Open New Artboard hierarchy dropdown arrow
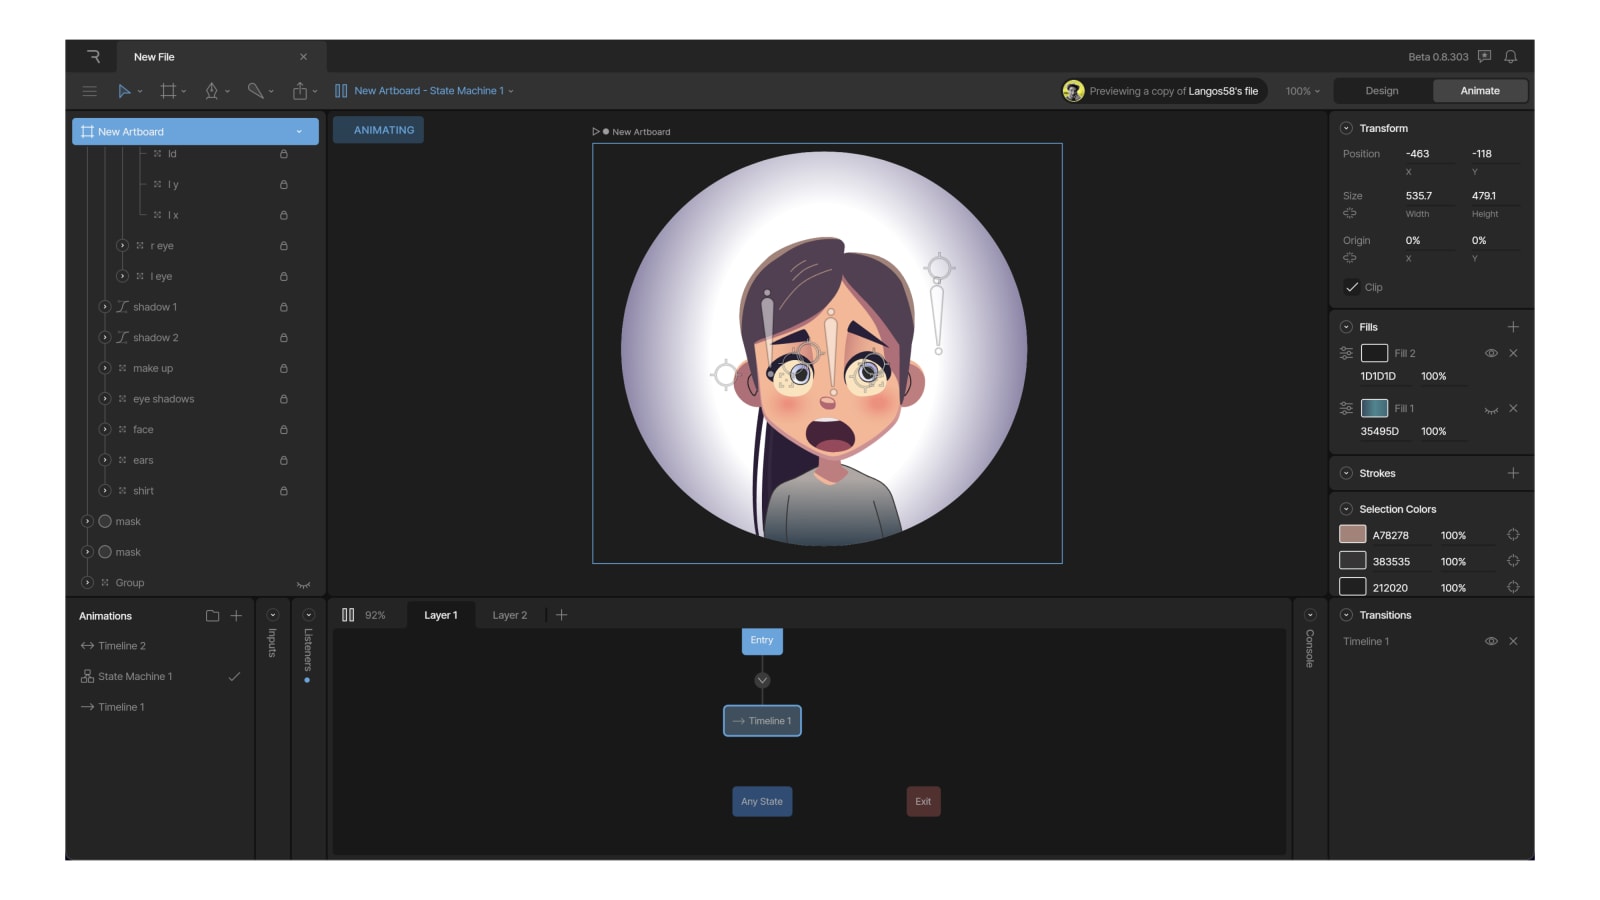Image resolution: width=1600 pixels, height=900 pixels. pos(299,132)
